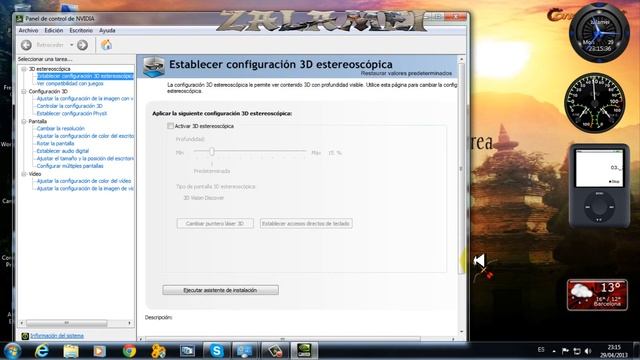Open Configurar múltiples pantallas

point(70,166)
